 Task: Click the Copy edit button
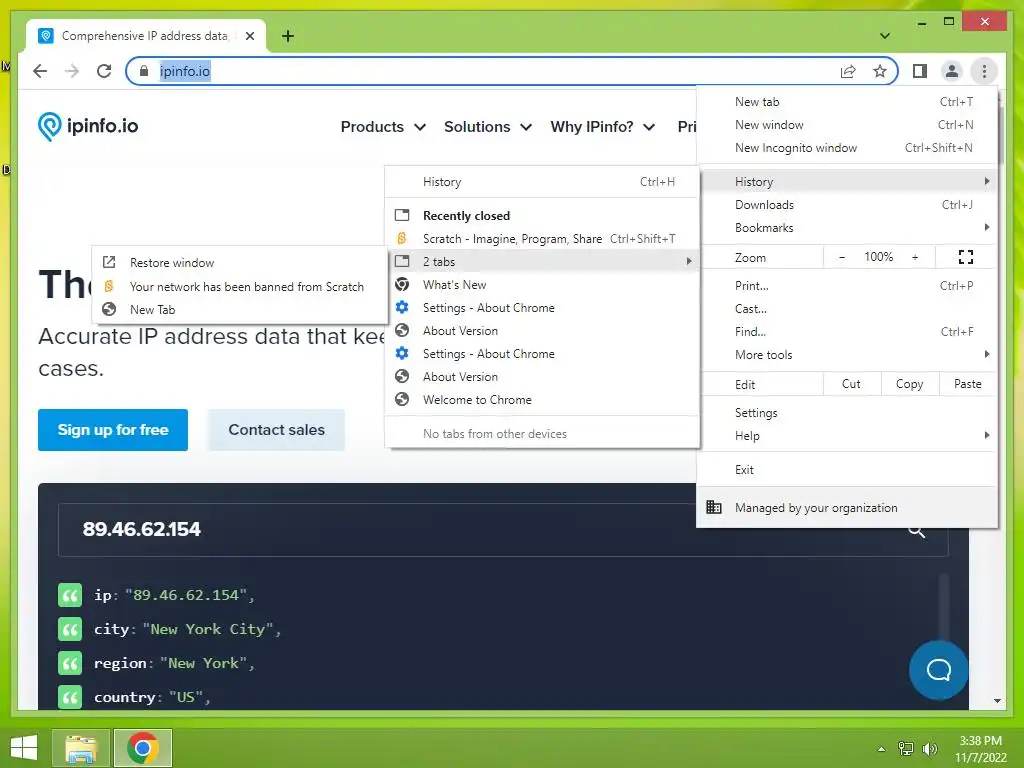[910, 384]
